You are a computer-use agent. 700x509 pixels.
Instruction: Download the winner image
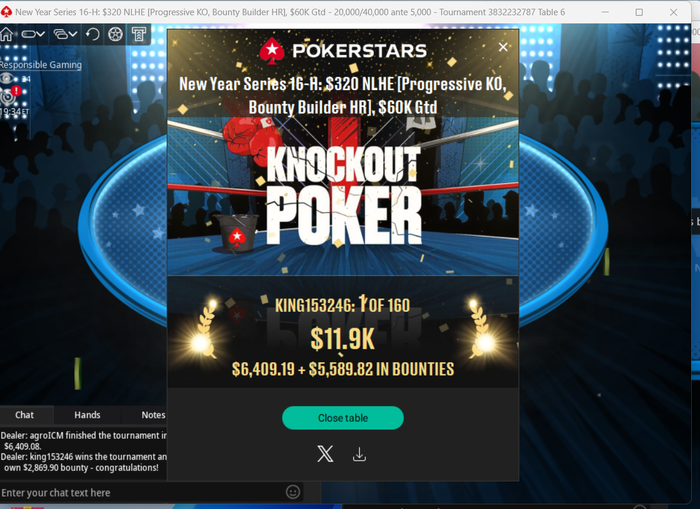(x=359, y=454)
